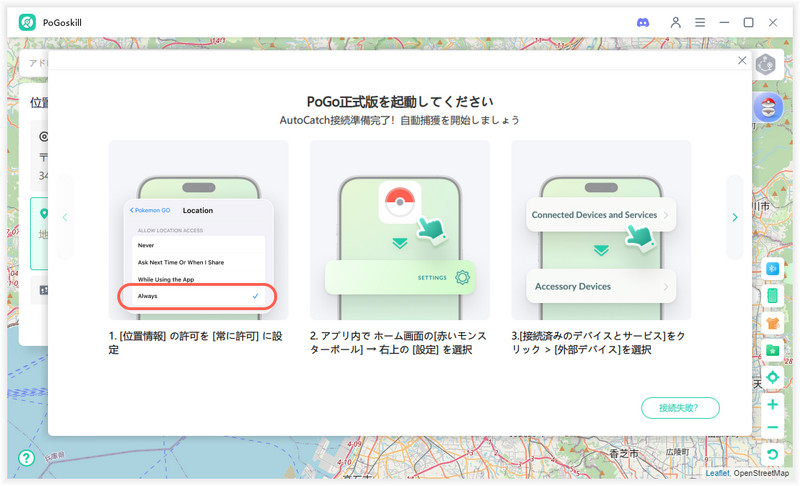The height and width of the screenshot is (486, 800).
Task: Minimize the PoGoskill window
Action: (724, 22)
